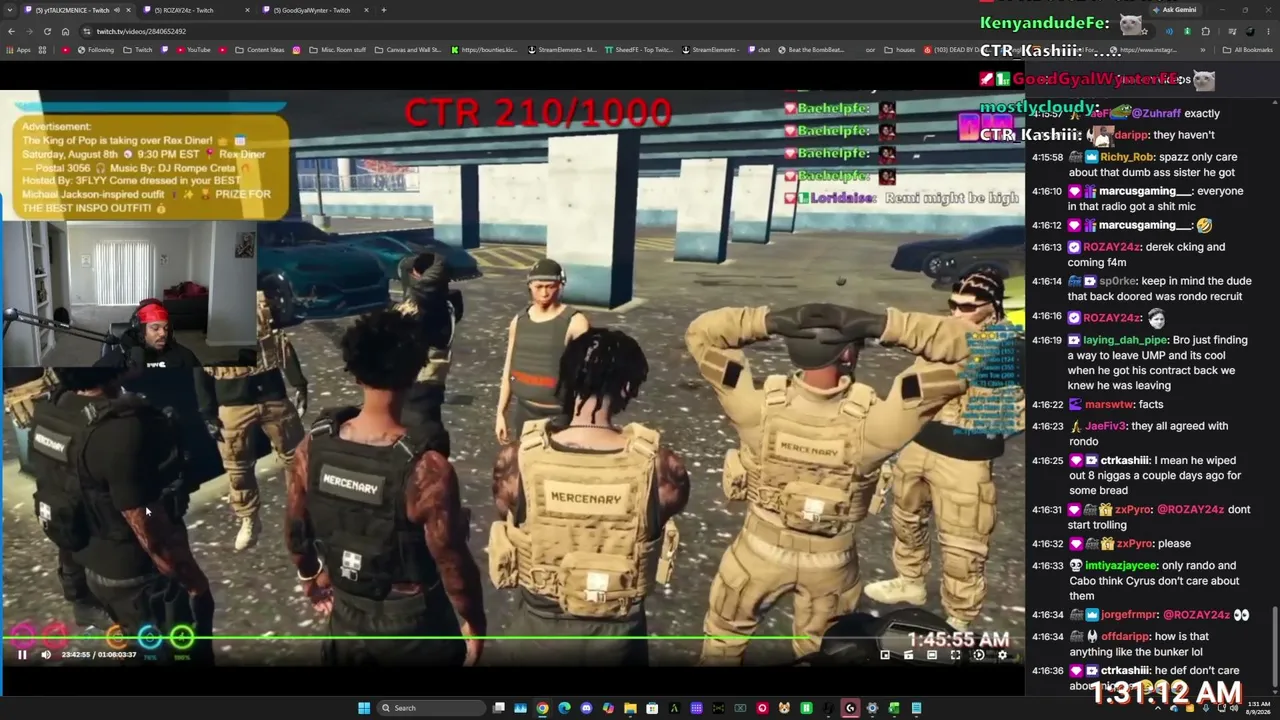Open the video player settings gear

pyautogui.click(x=1002, y=655)
